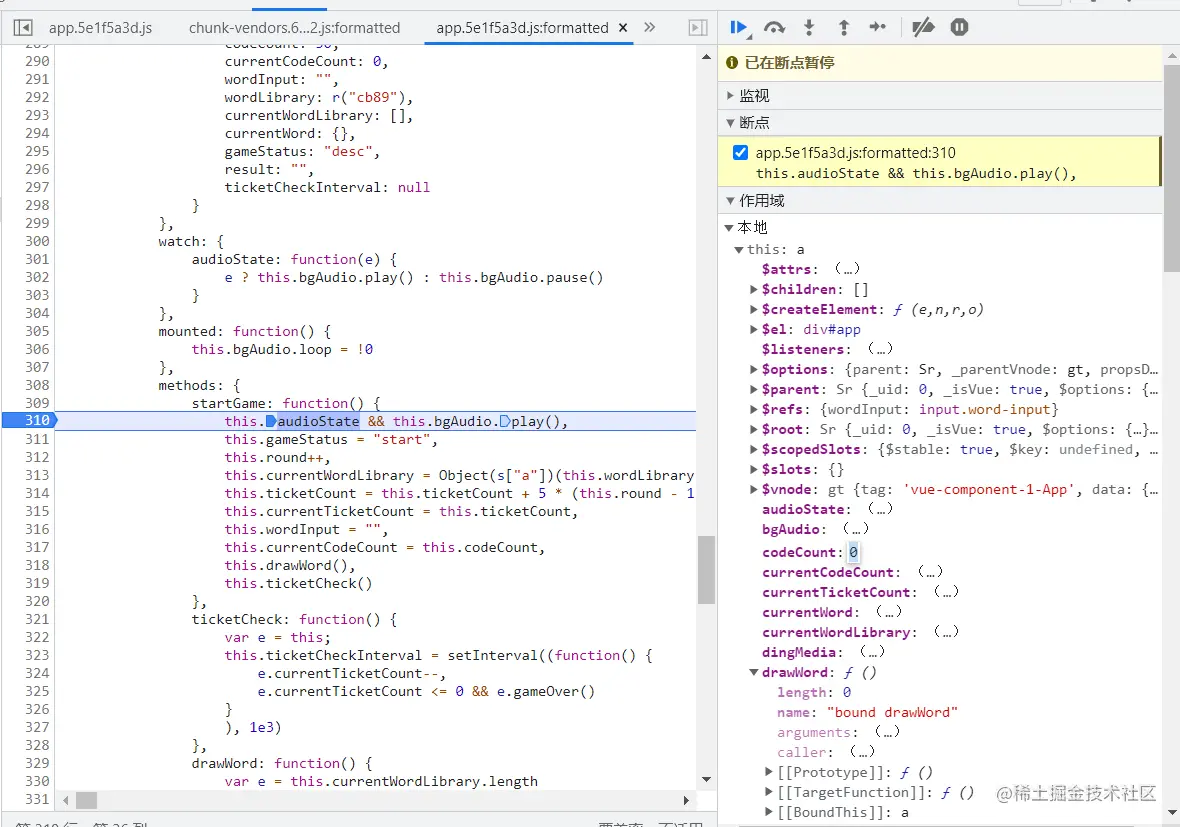Expand the $createElement property
The width and height of the screenshot is (1180, 827).
[754, 309]
